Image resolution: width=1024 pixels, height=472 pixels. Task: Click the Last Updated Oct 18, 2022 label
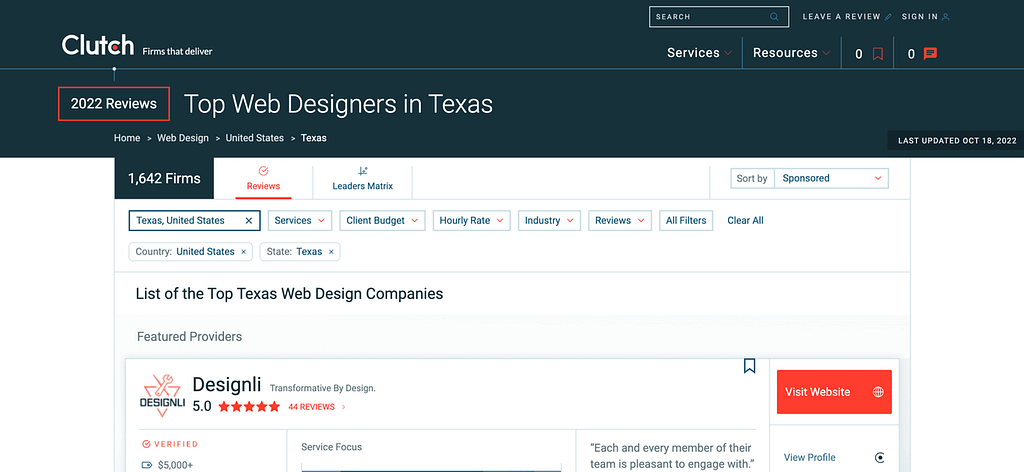(957, 140)
